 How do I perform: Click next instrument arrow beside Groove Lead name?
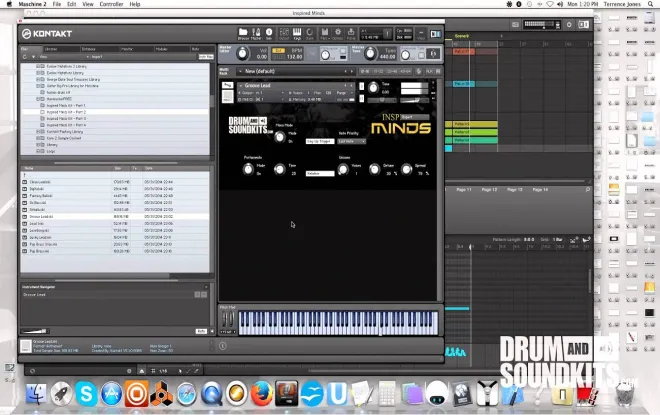[x=352, y=85]
